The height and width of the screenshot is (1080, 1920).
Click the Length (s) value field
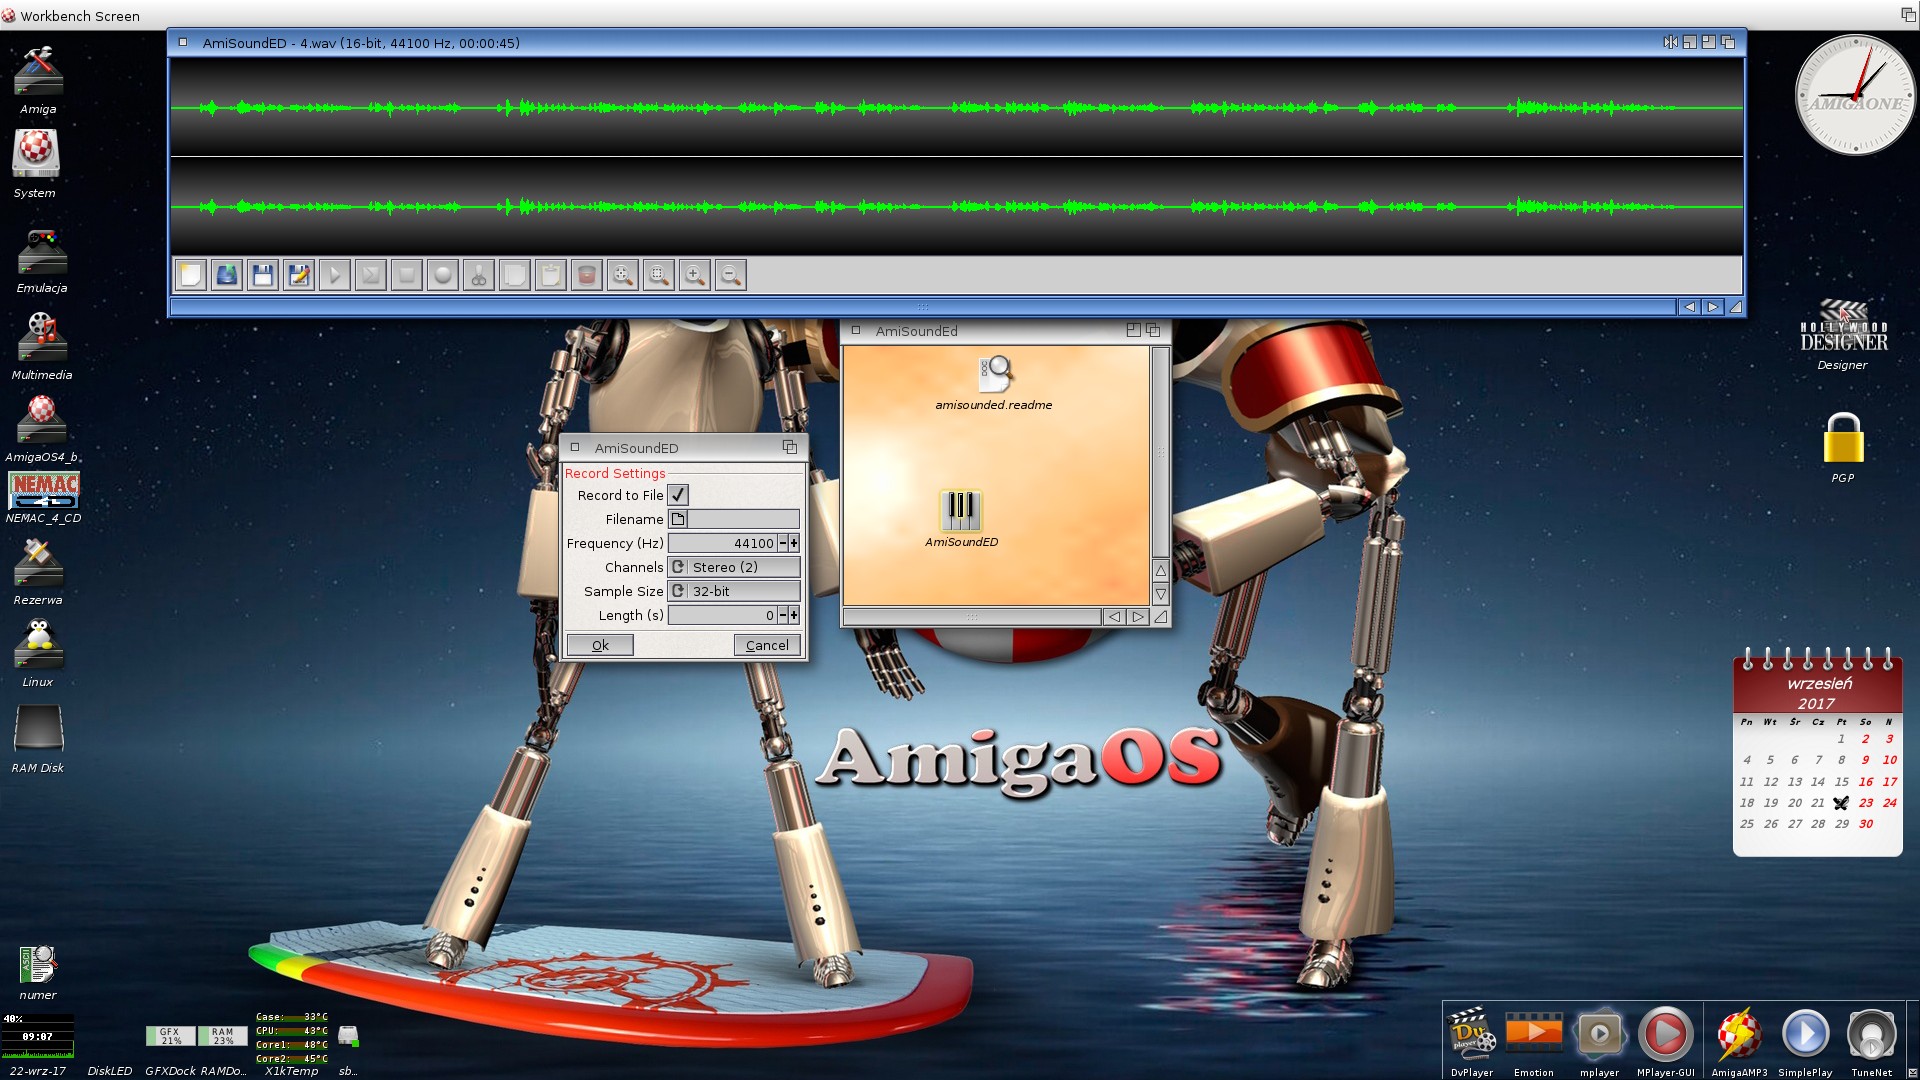(723, 615)
